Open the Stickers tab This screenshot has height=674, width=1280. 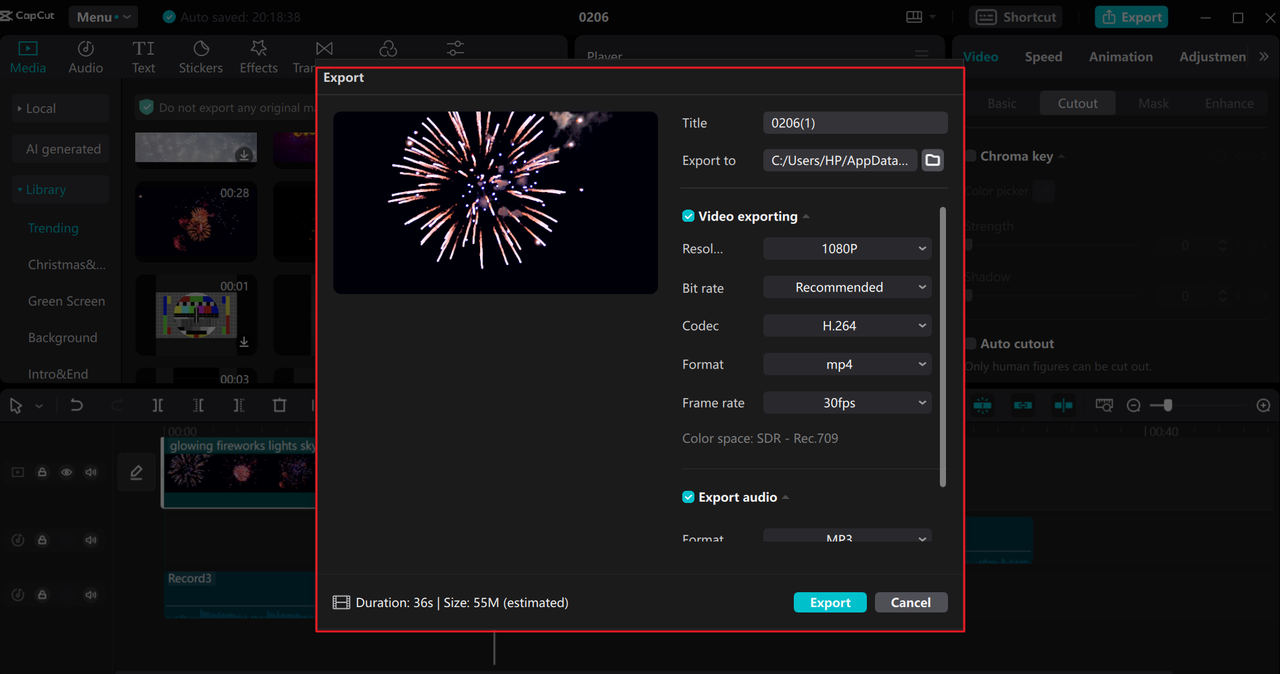tap(201, 57)
